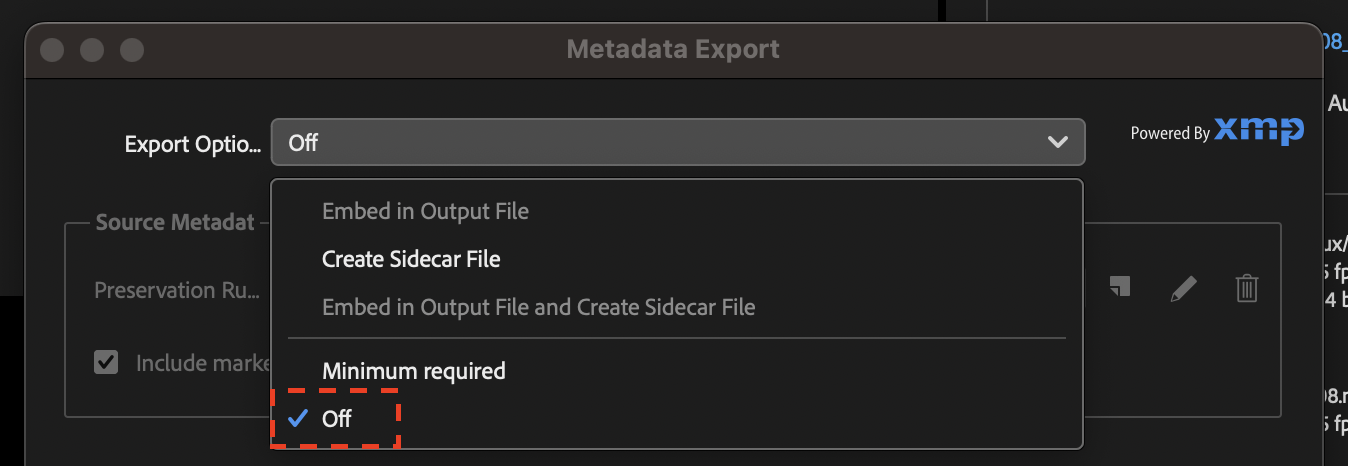
Task: Choose Create Sidecar File option
Action: click(x=411, y=260)
